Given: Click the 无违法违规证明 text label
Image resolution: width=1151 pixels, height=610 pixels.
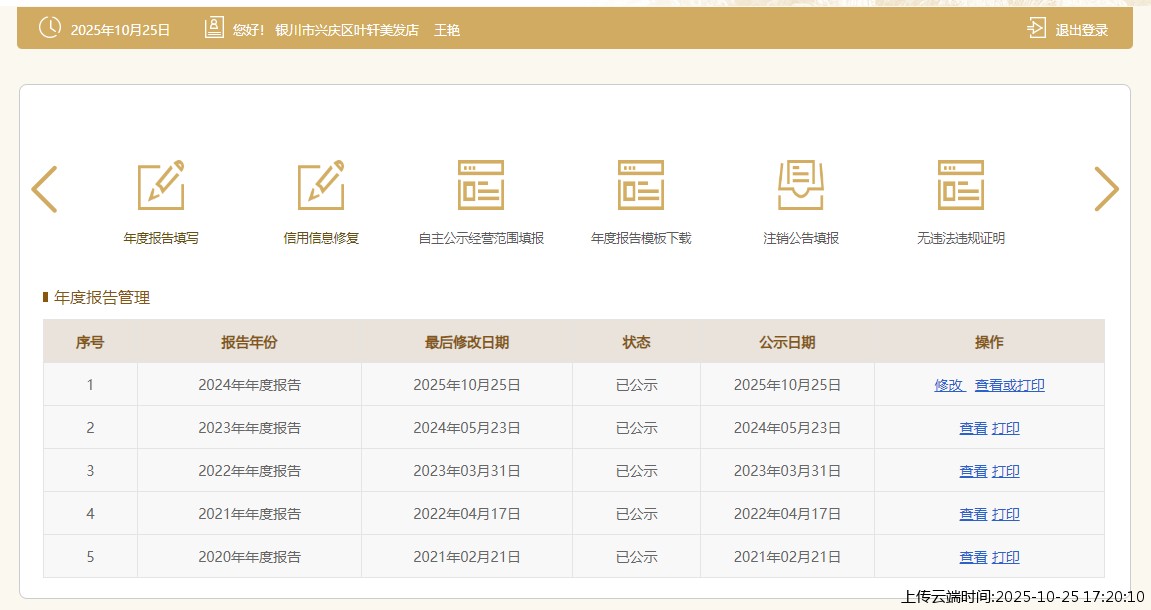Looking at the screenshot, I should (x=961, y=239).
